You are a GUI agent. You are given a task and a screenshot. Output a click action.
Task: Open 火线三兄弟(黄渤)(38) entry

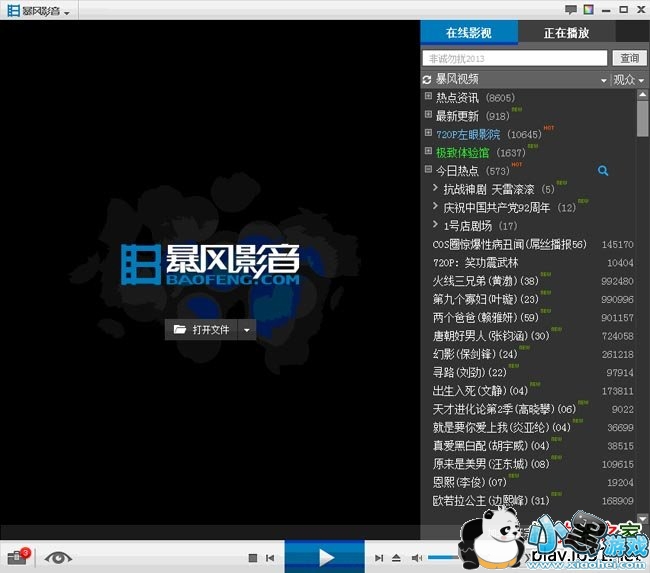(x=532, y=281)
